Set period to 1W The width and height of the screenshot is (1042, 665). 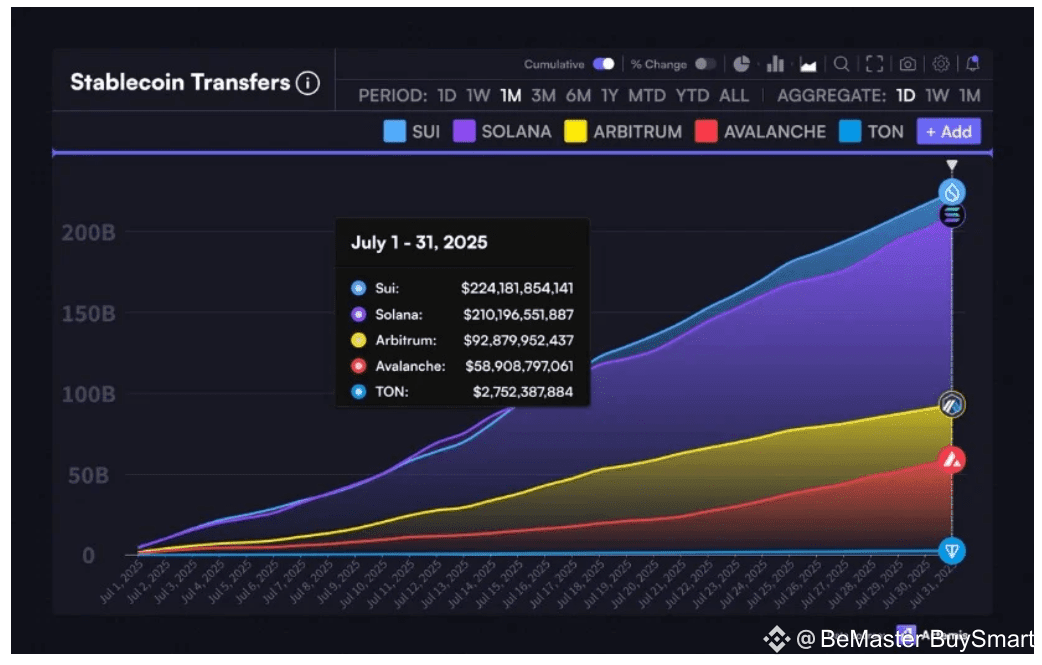[x=478, y=96]
